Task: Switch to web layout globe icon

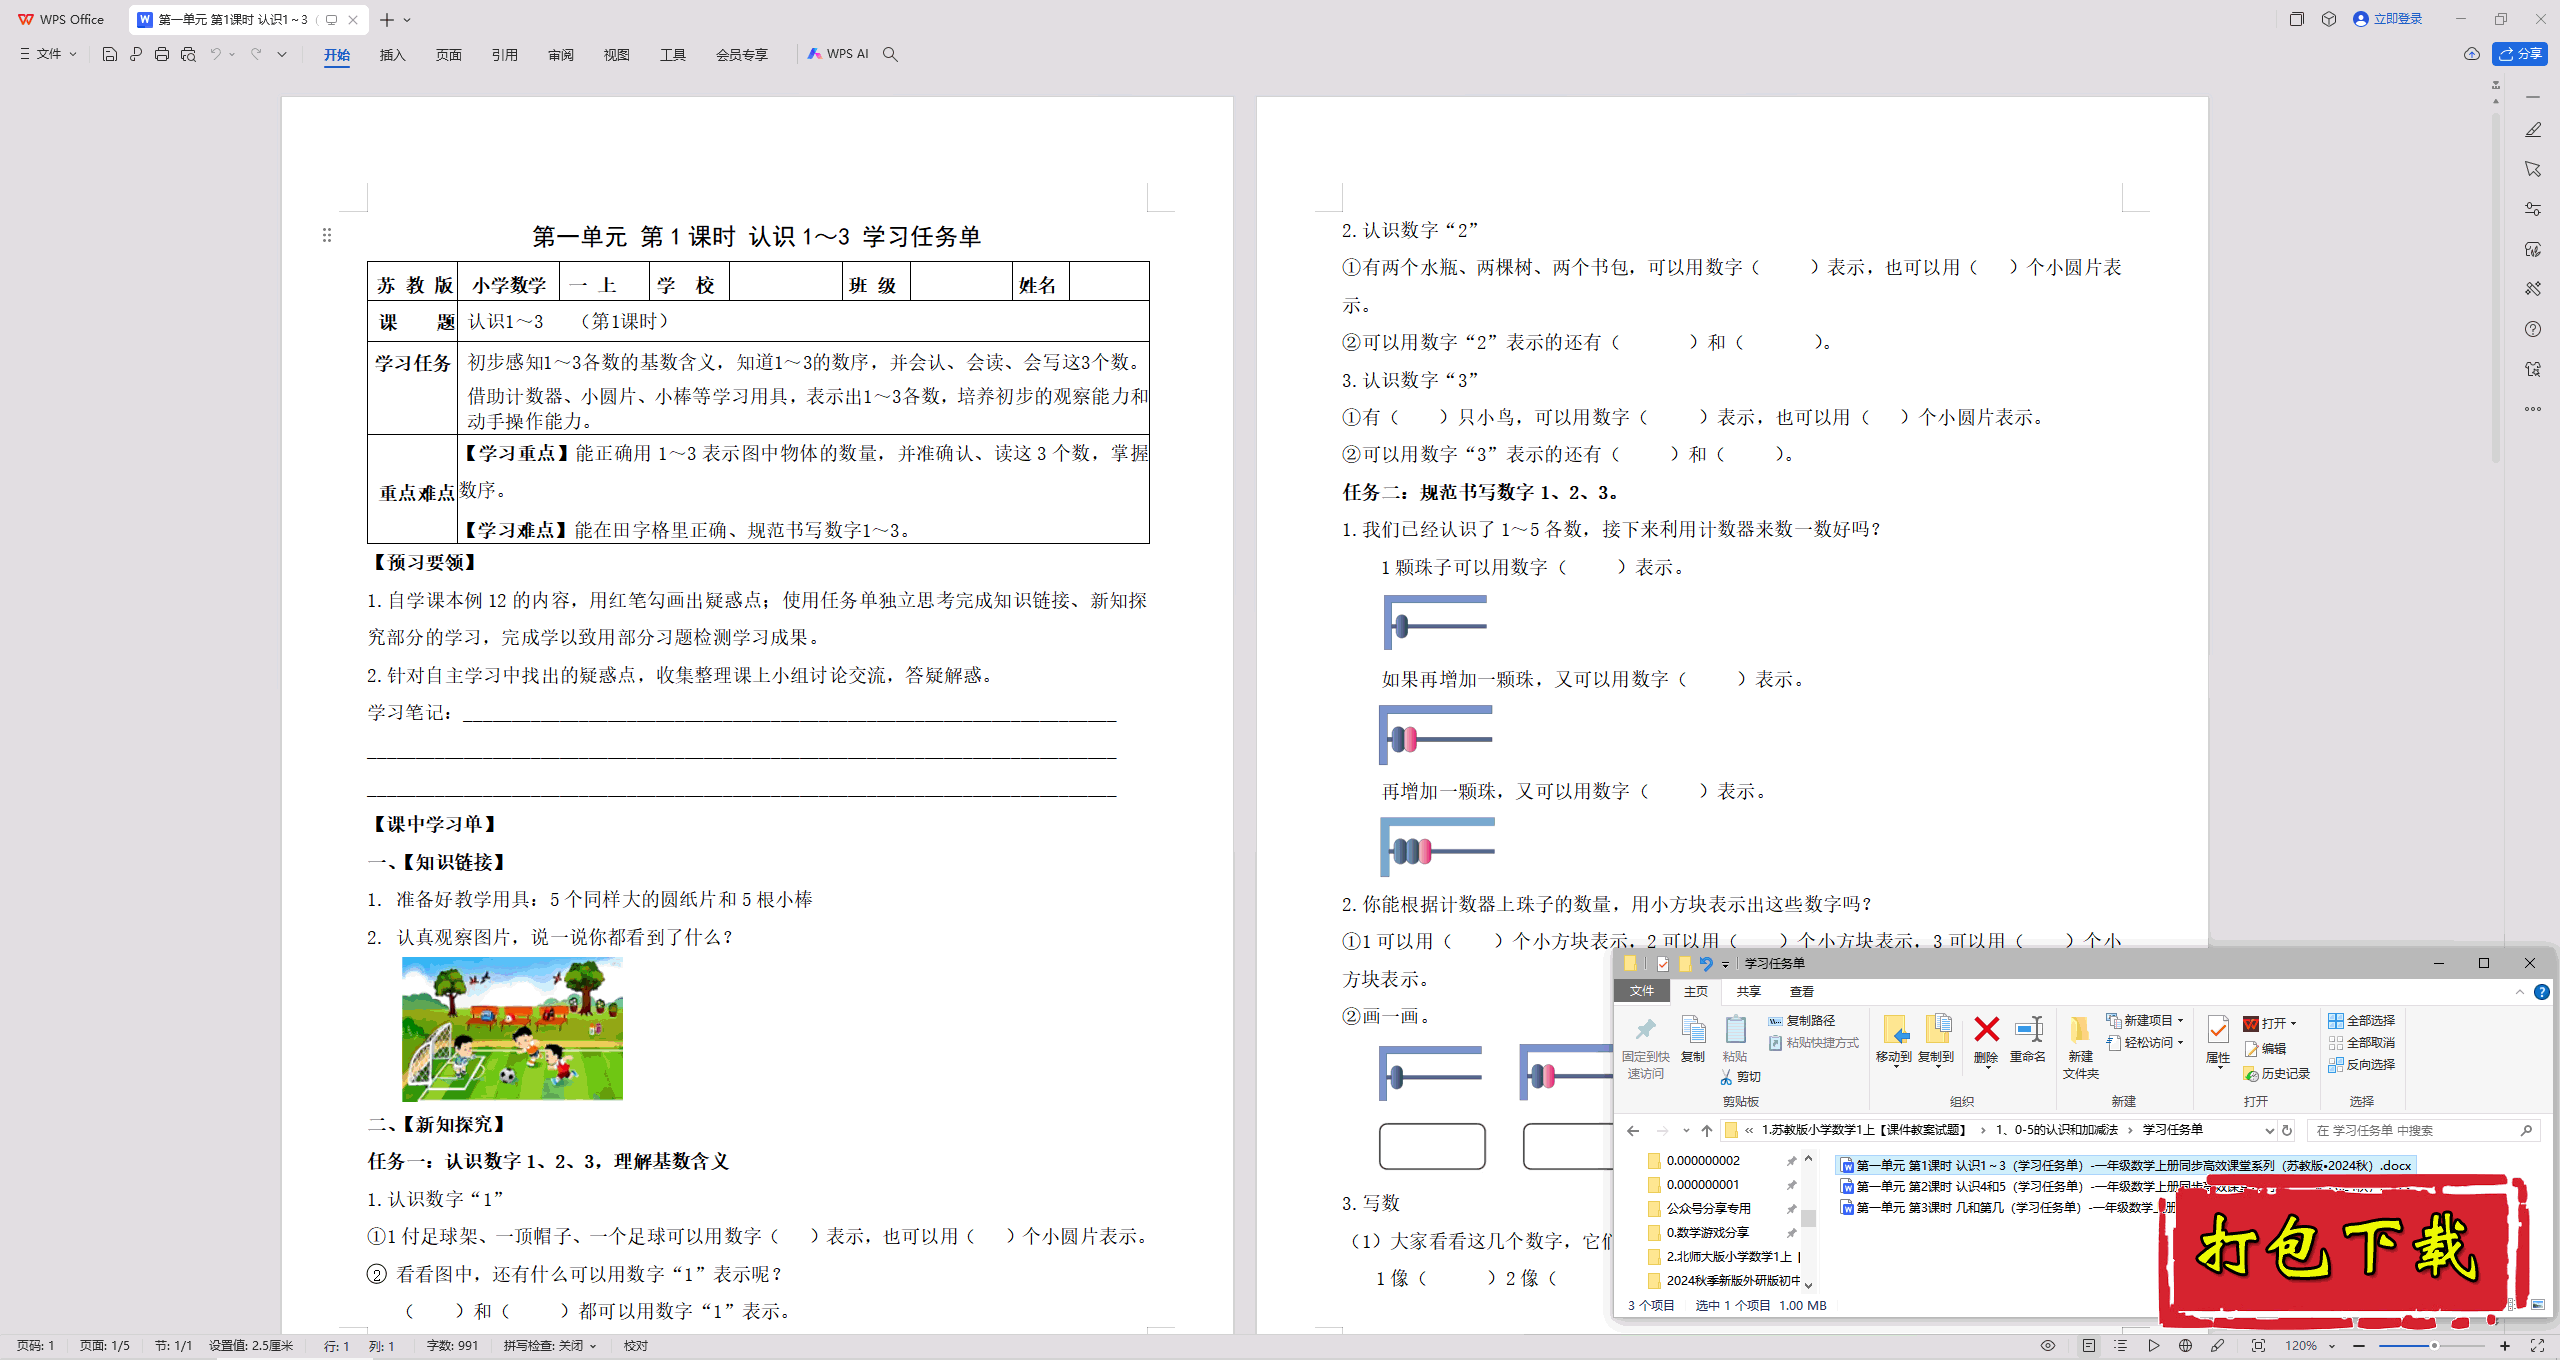Action: pyautogui.click(x=2185, y=1346)
